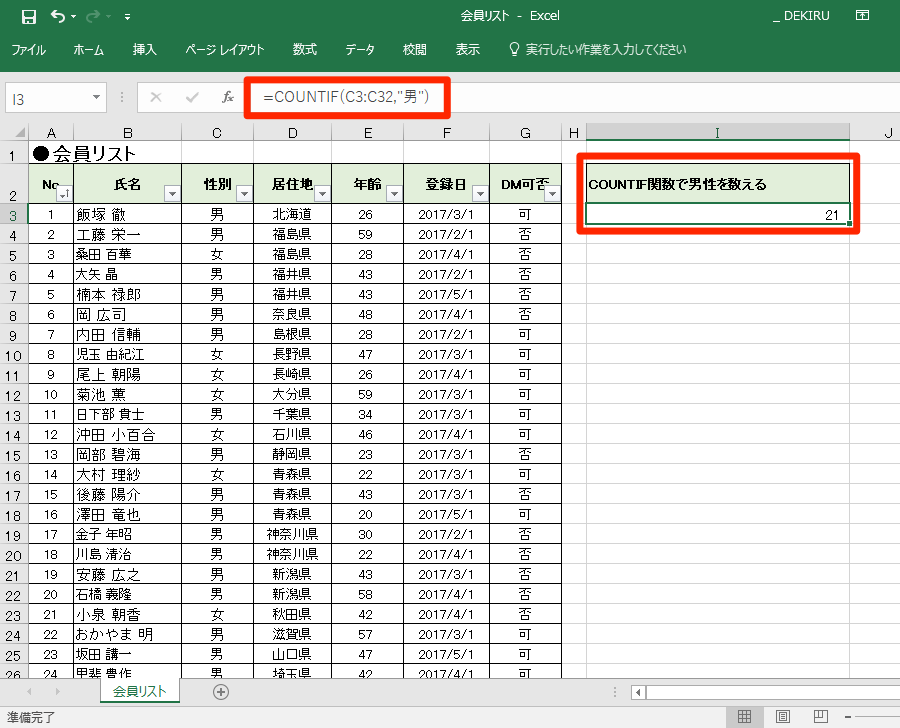Click the cell 北海道
Image resolution: width=900 pixels, height=728 pixels.
pyautogui.click(x=292, y=214)
